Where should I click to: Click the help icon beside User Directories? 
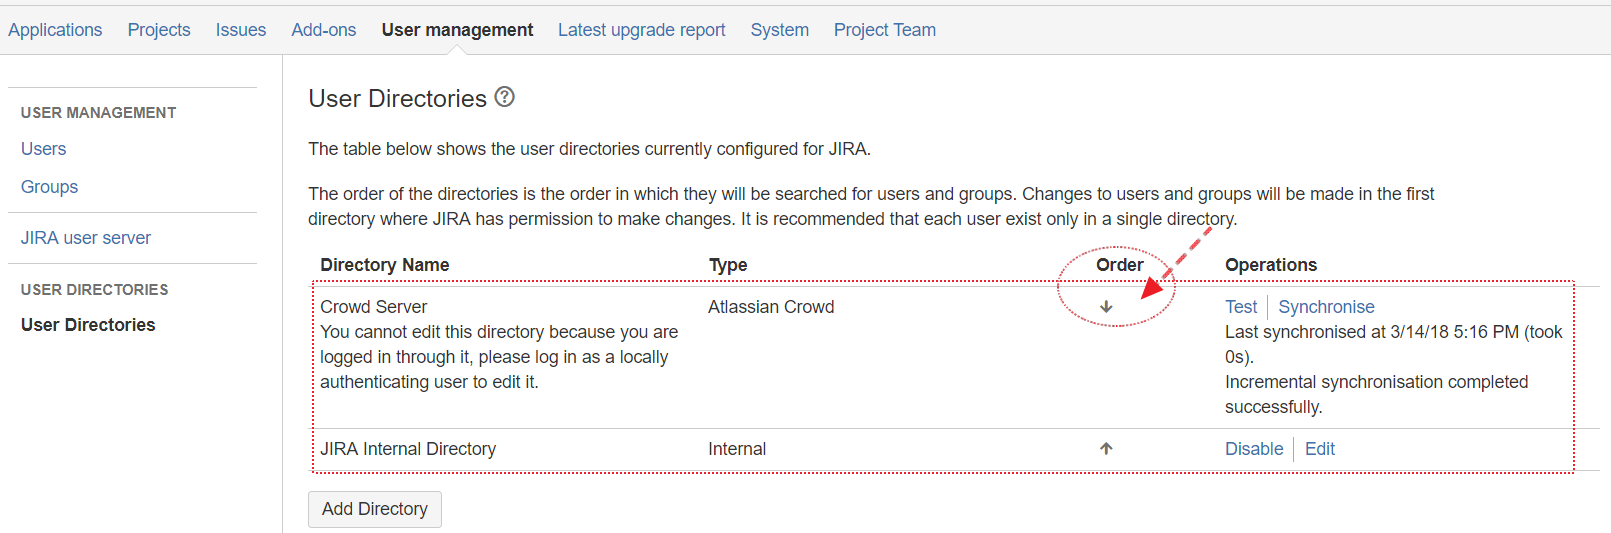point(505,97)
